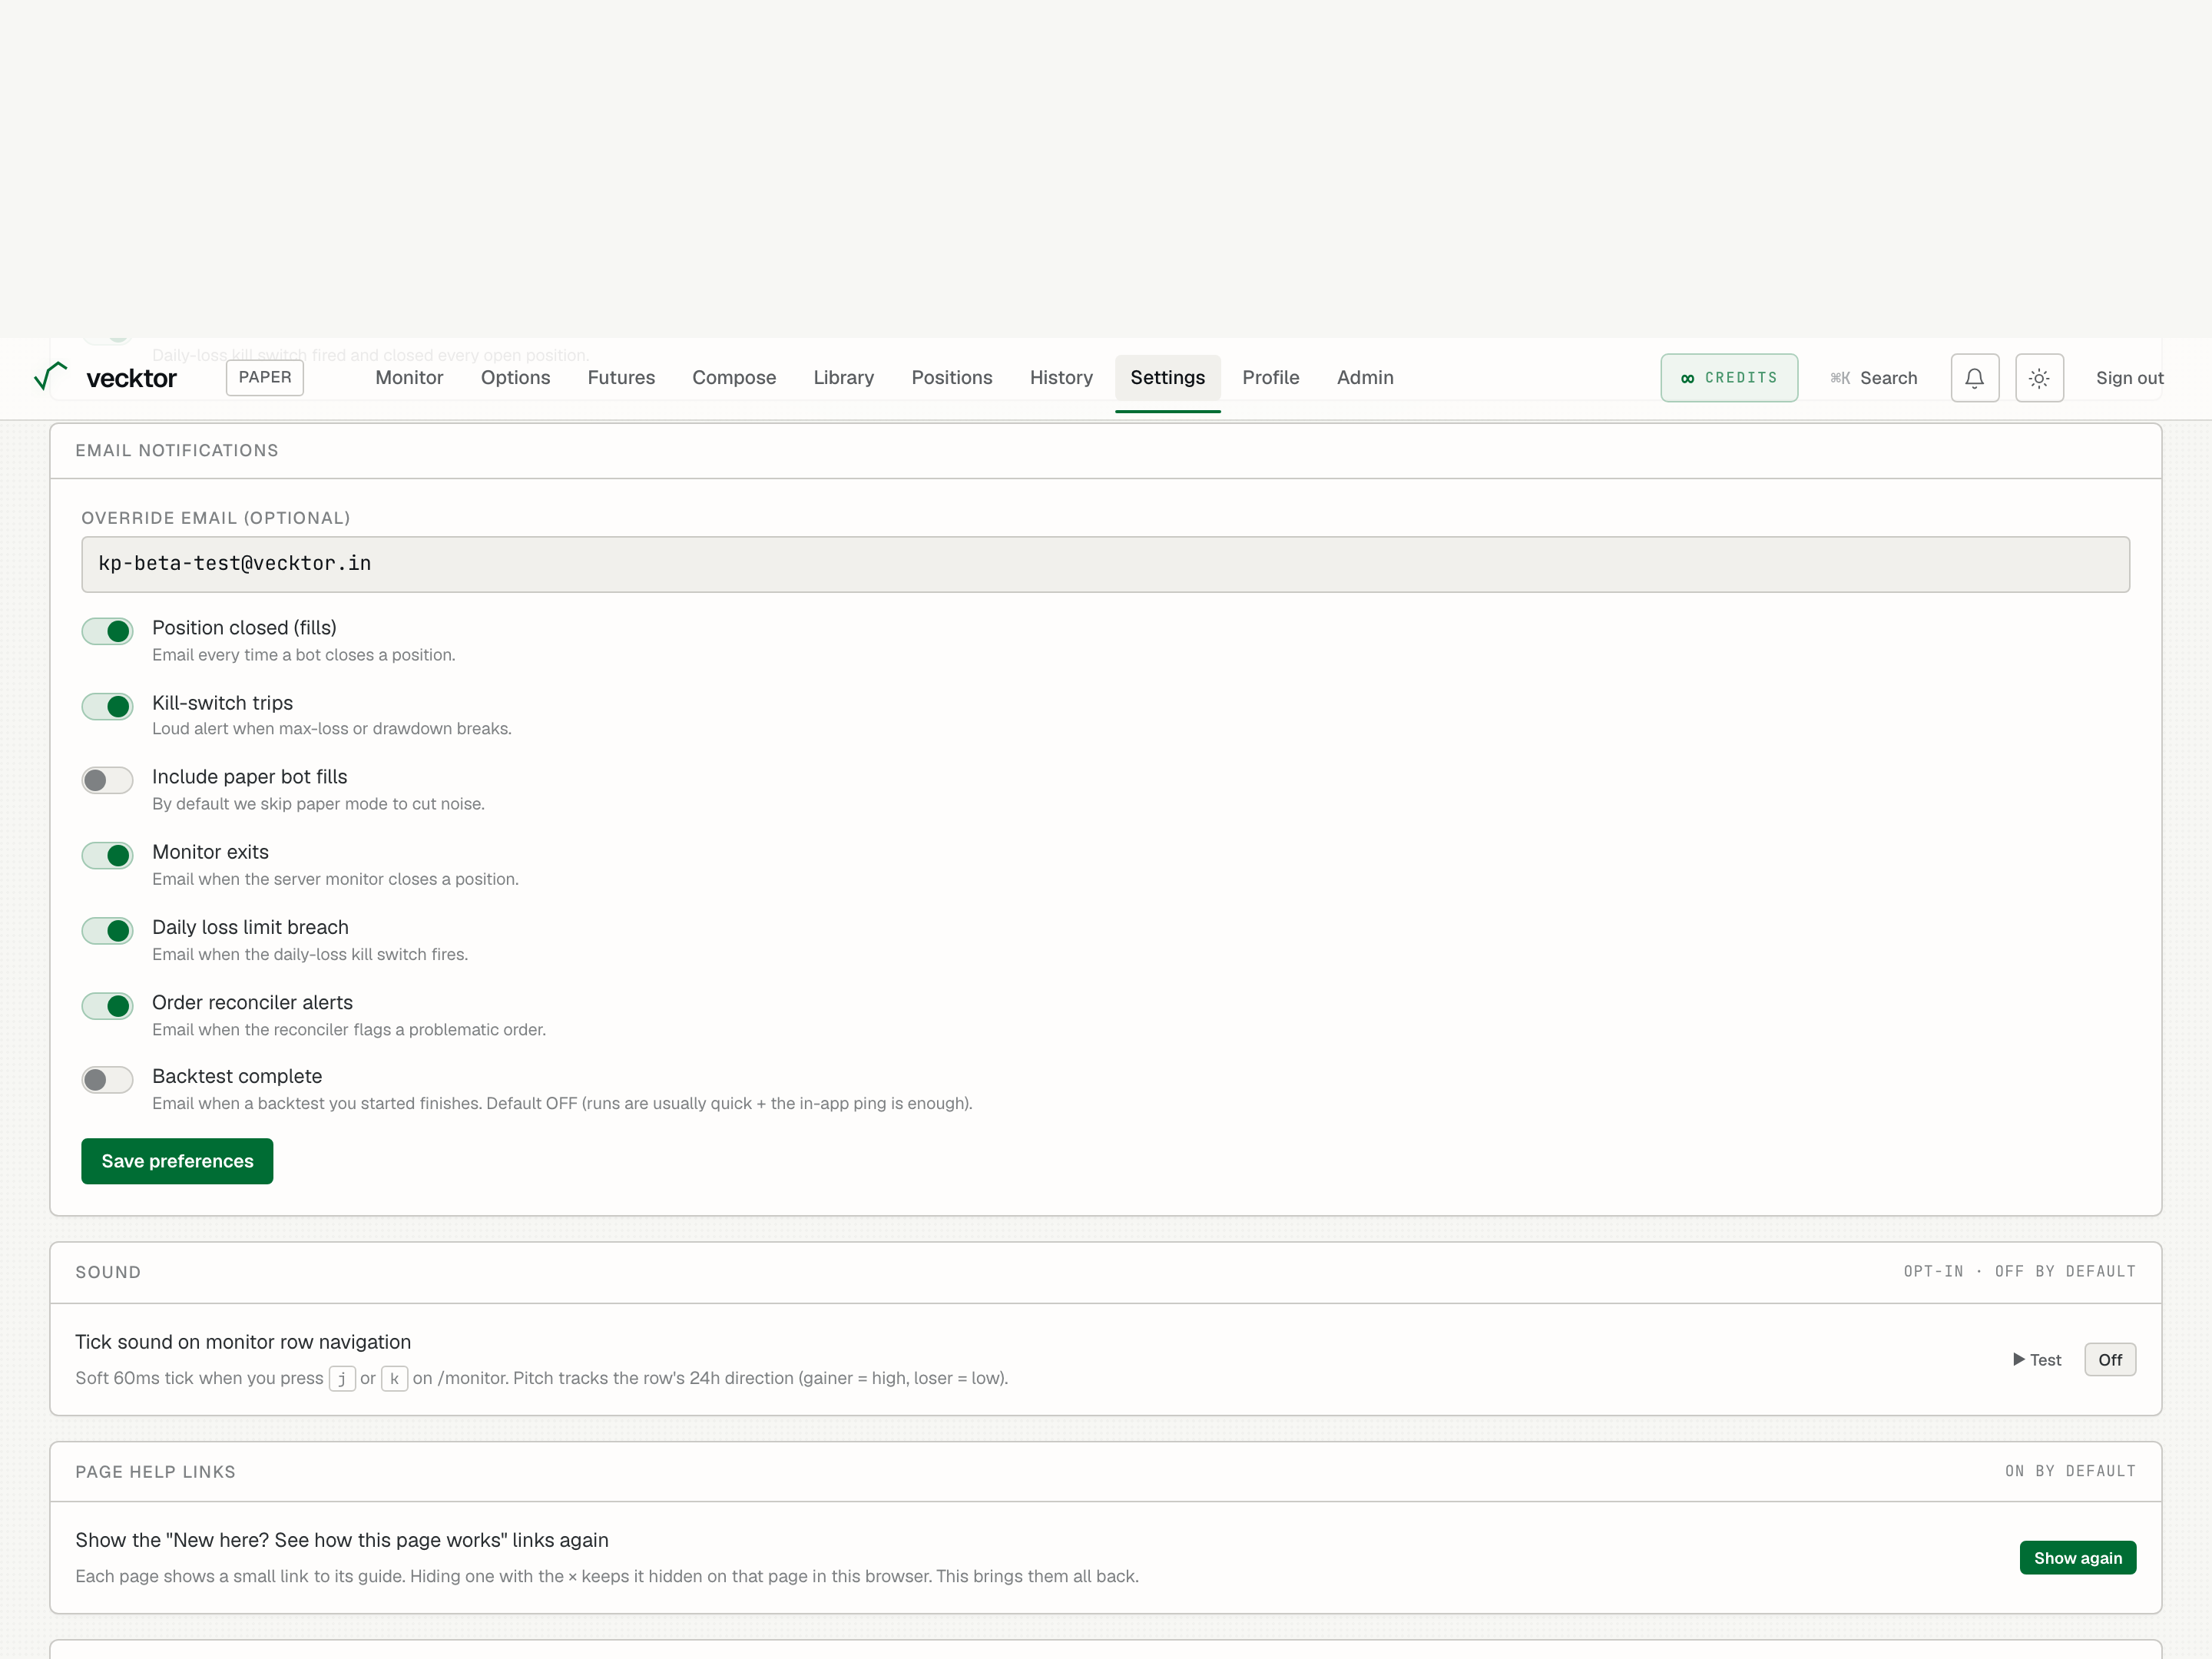Click 'Email every time a bot closes a position.'
The image size is (2212, 1659).
(304, 655)
